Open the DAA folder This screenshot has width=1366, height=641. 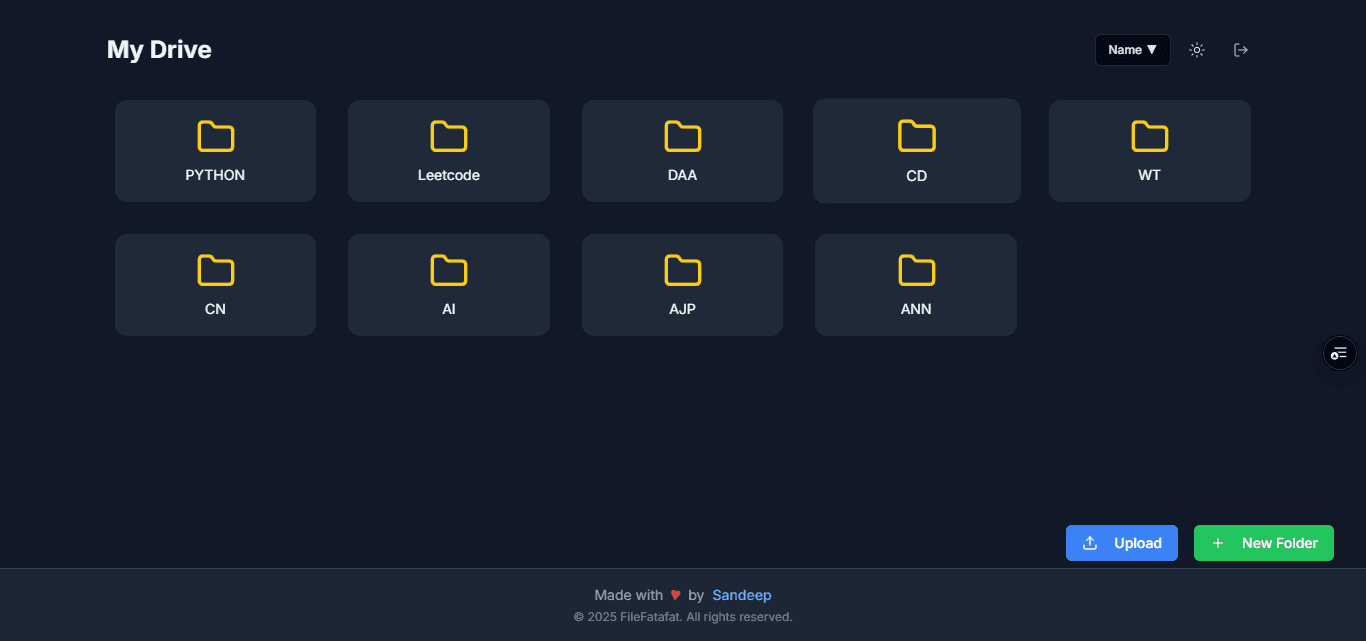point(682,150)
